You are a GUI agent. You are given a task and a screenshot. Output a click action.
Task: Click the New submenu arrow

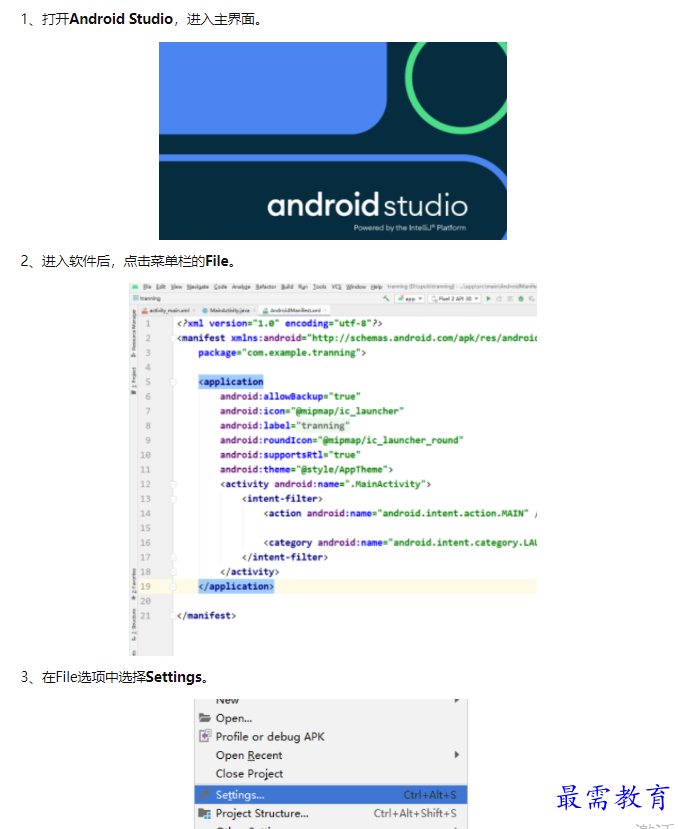point(457,701)
